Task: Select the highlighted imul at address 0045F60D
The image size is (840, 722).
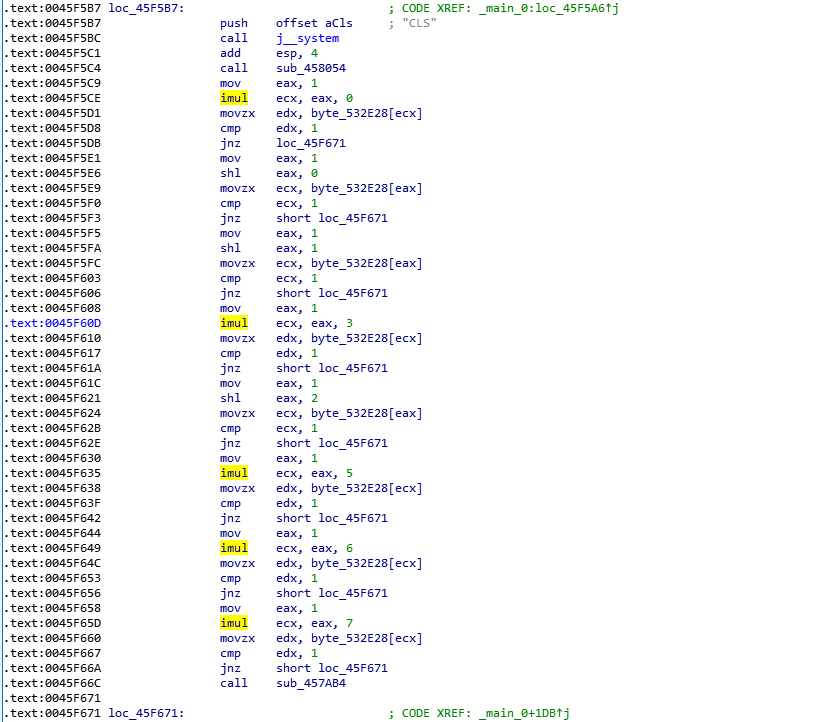Action: 233,323
